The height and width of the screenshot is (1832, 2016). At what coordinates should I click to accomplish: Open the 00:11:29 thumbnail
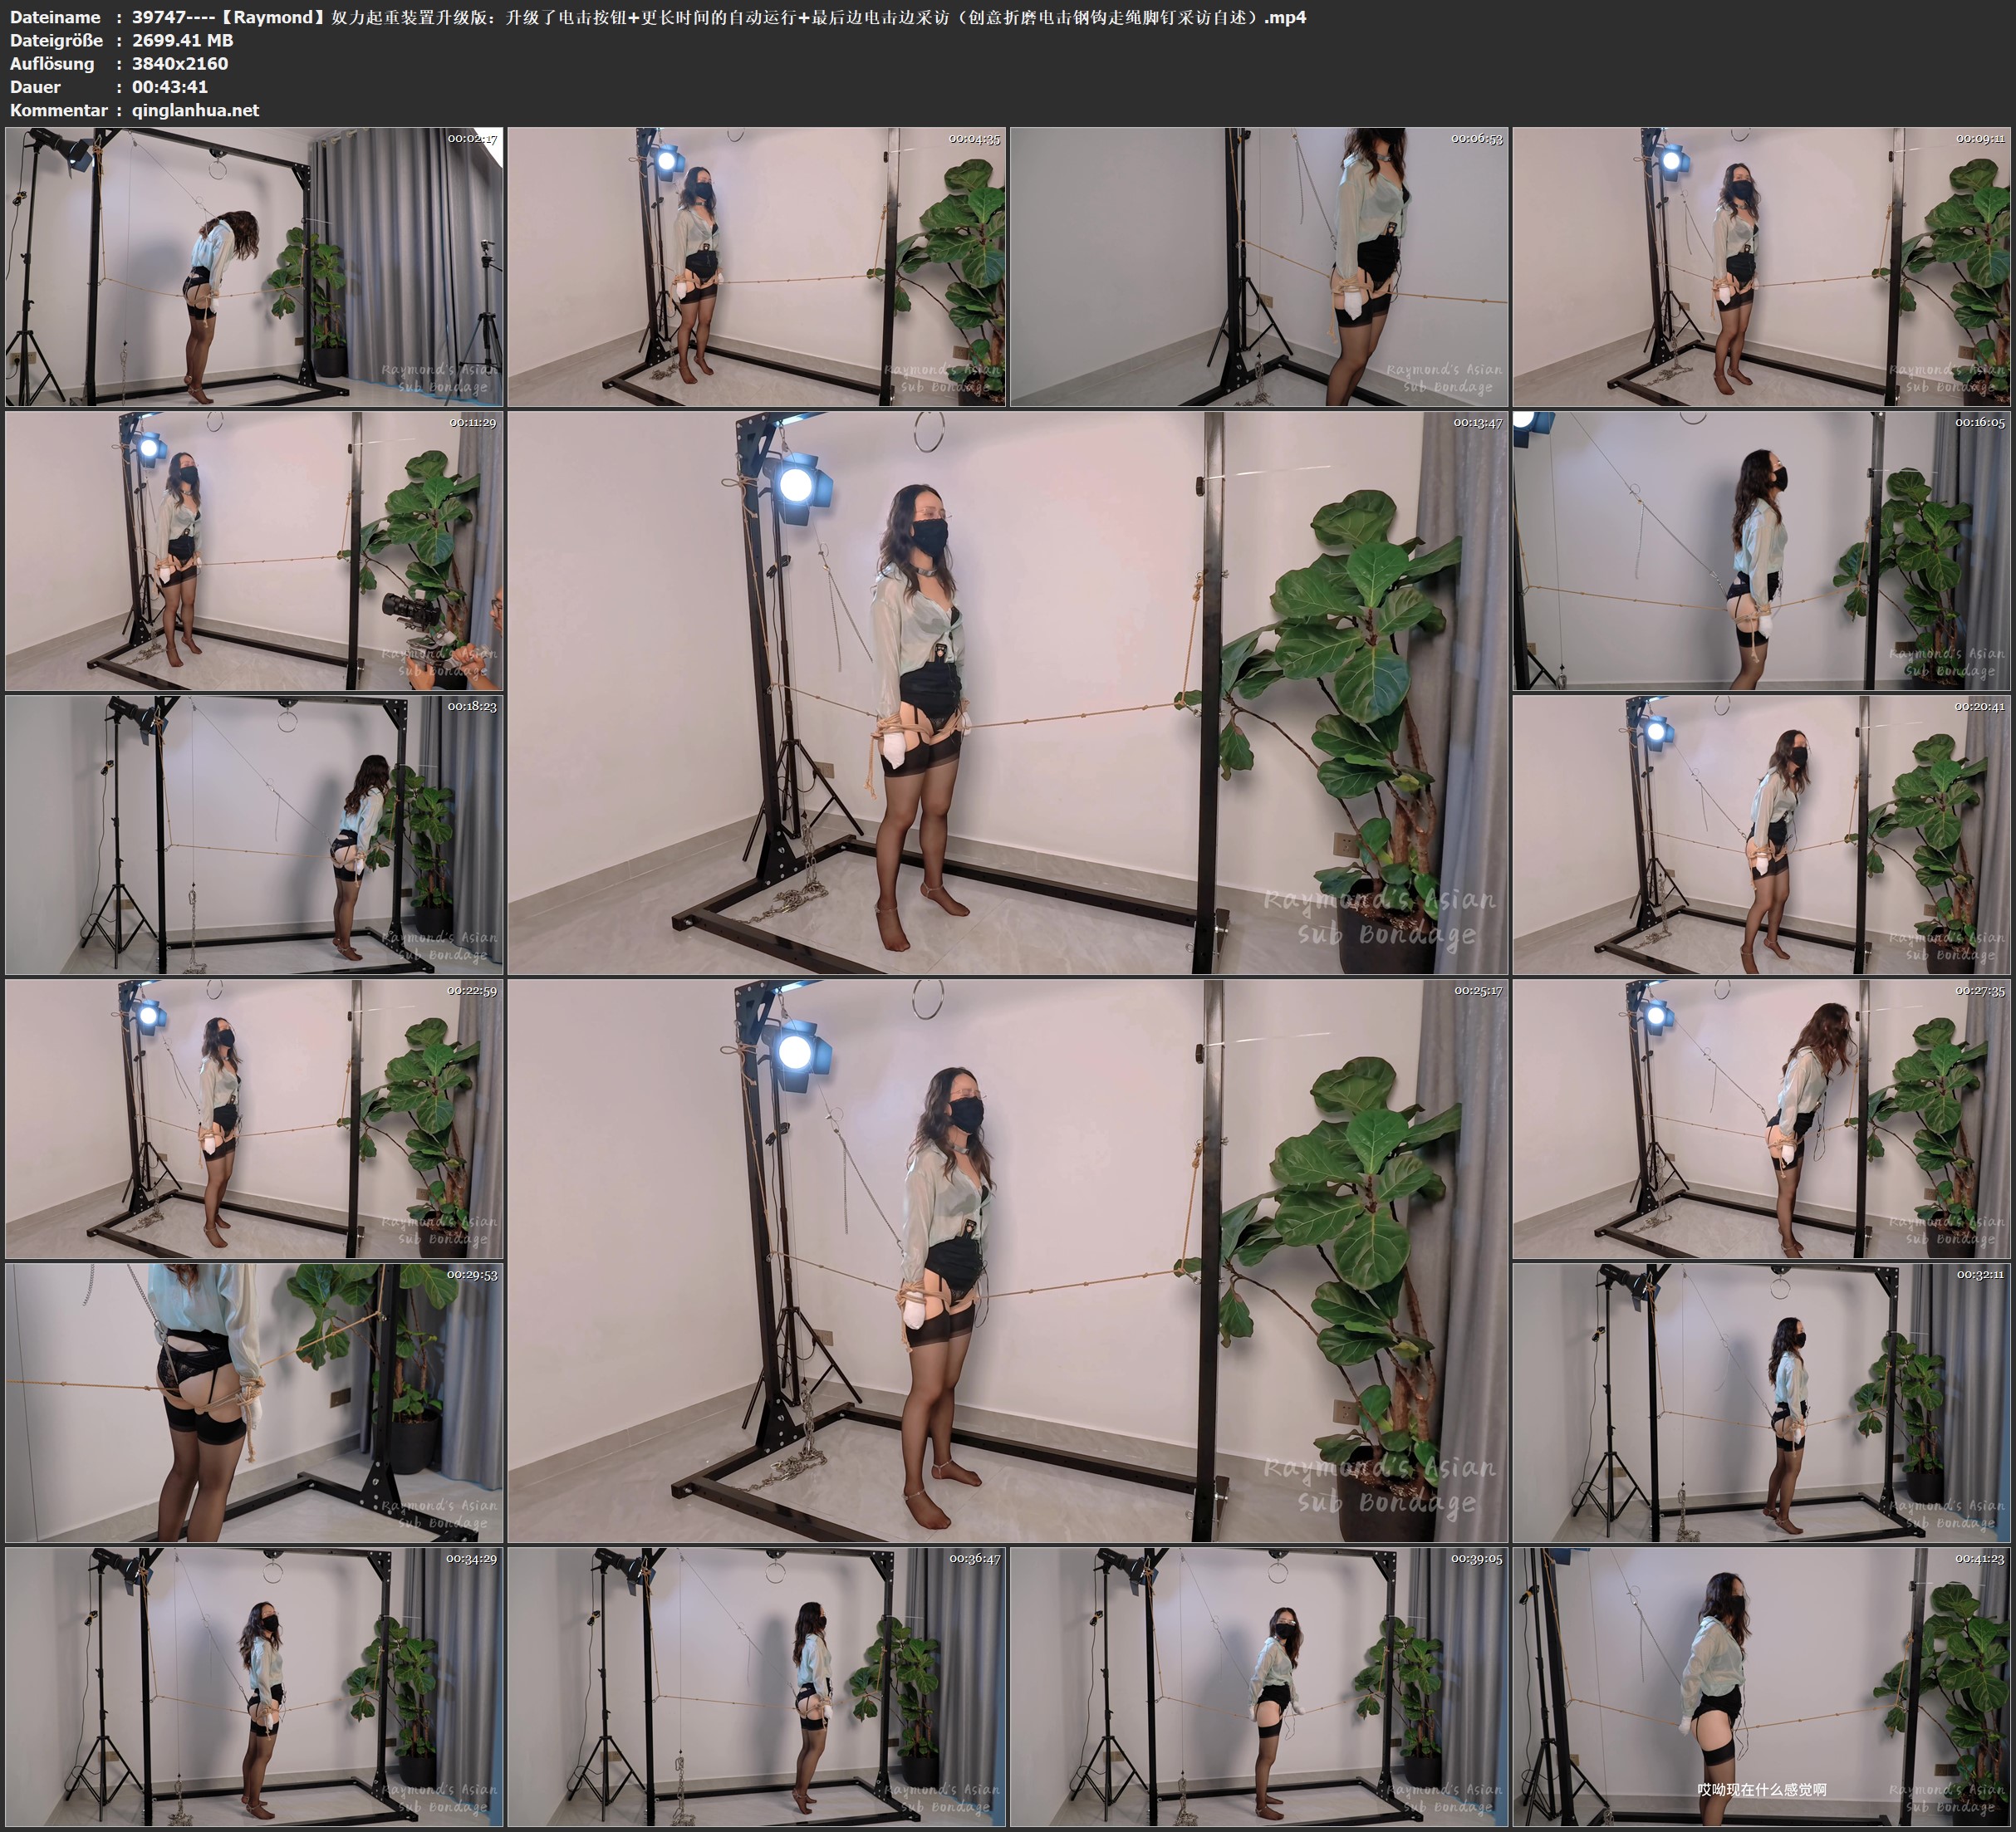point(254,551)
